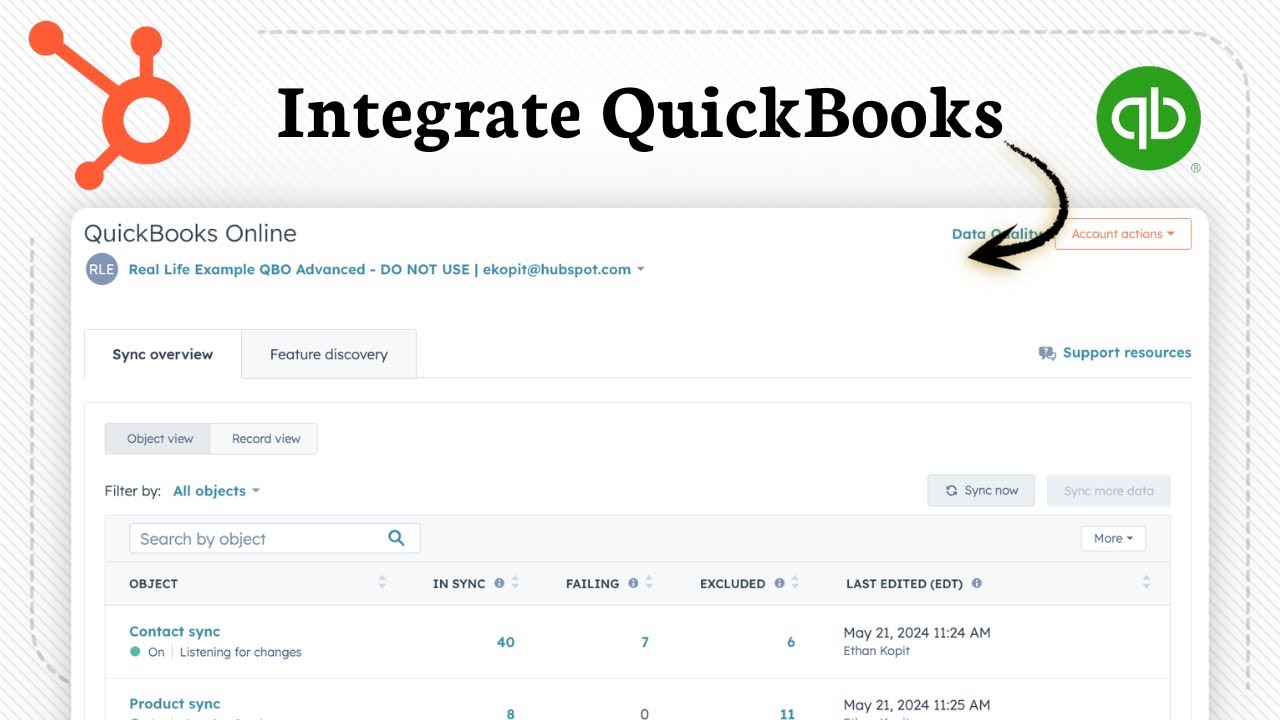Open the Account actions dropdown
Screen dimensions: 1280x720
tap(1123, 234)
